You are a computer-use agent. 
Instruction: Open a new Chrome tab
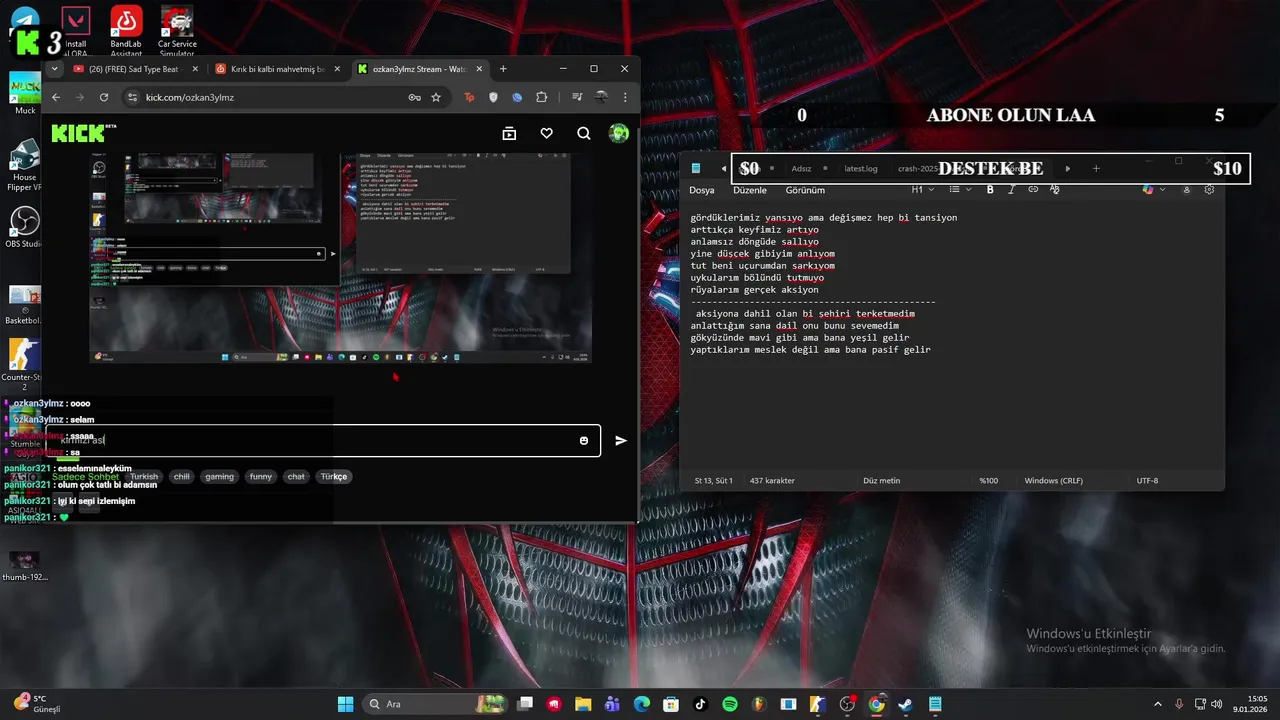[503, 69]
